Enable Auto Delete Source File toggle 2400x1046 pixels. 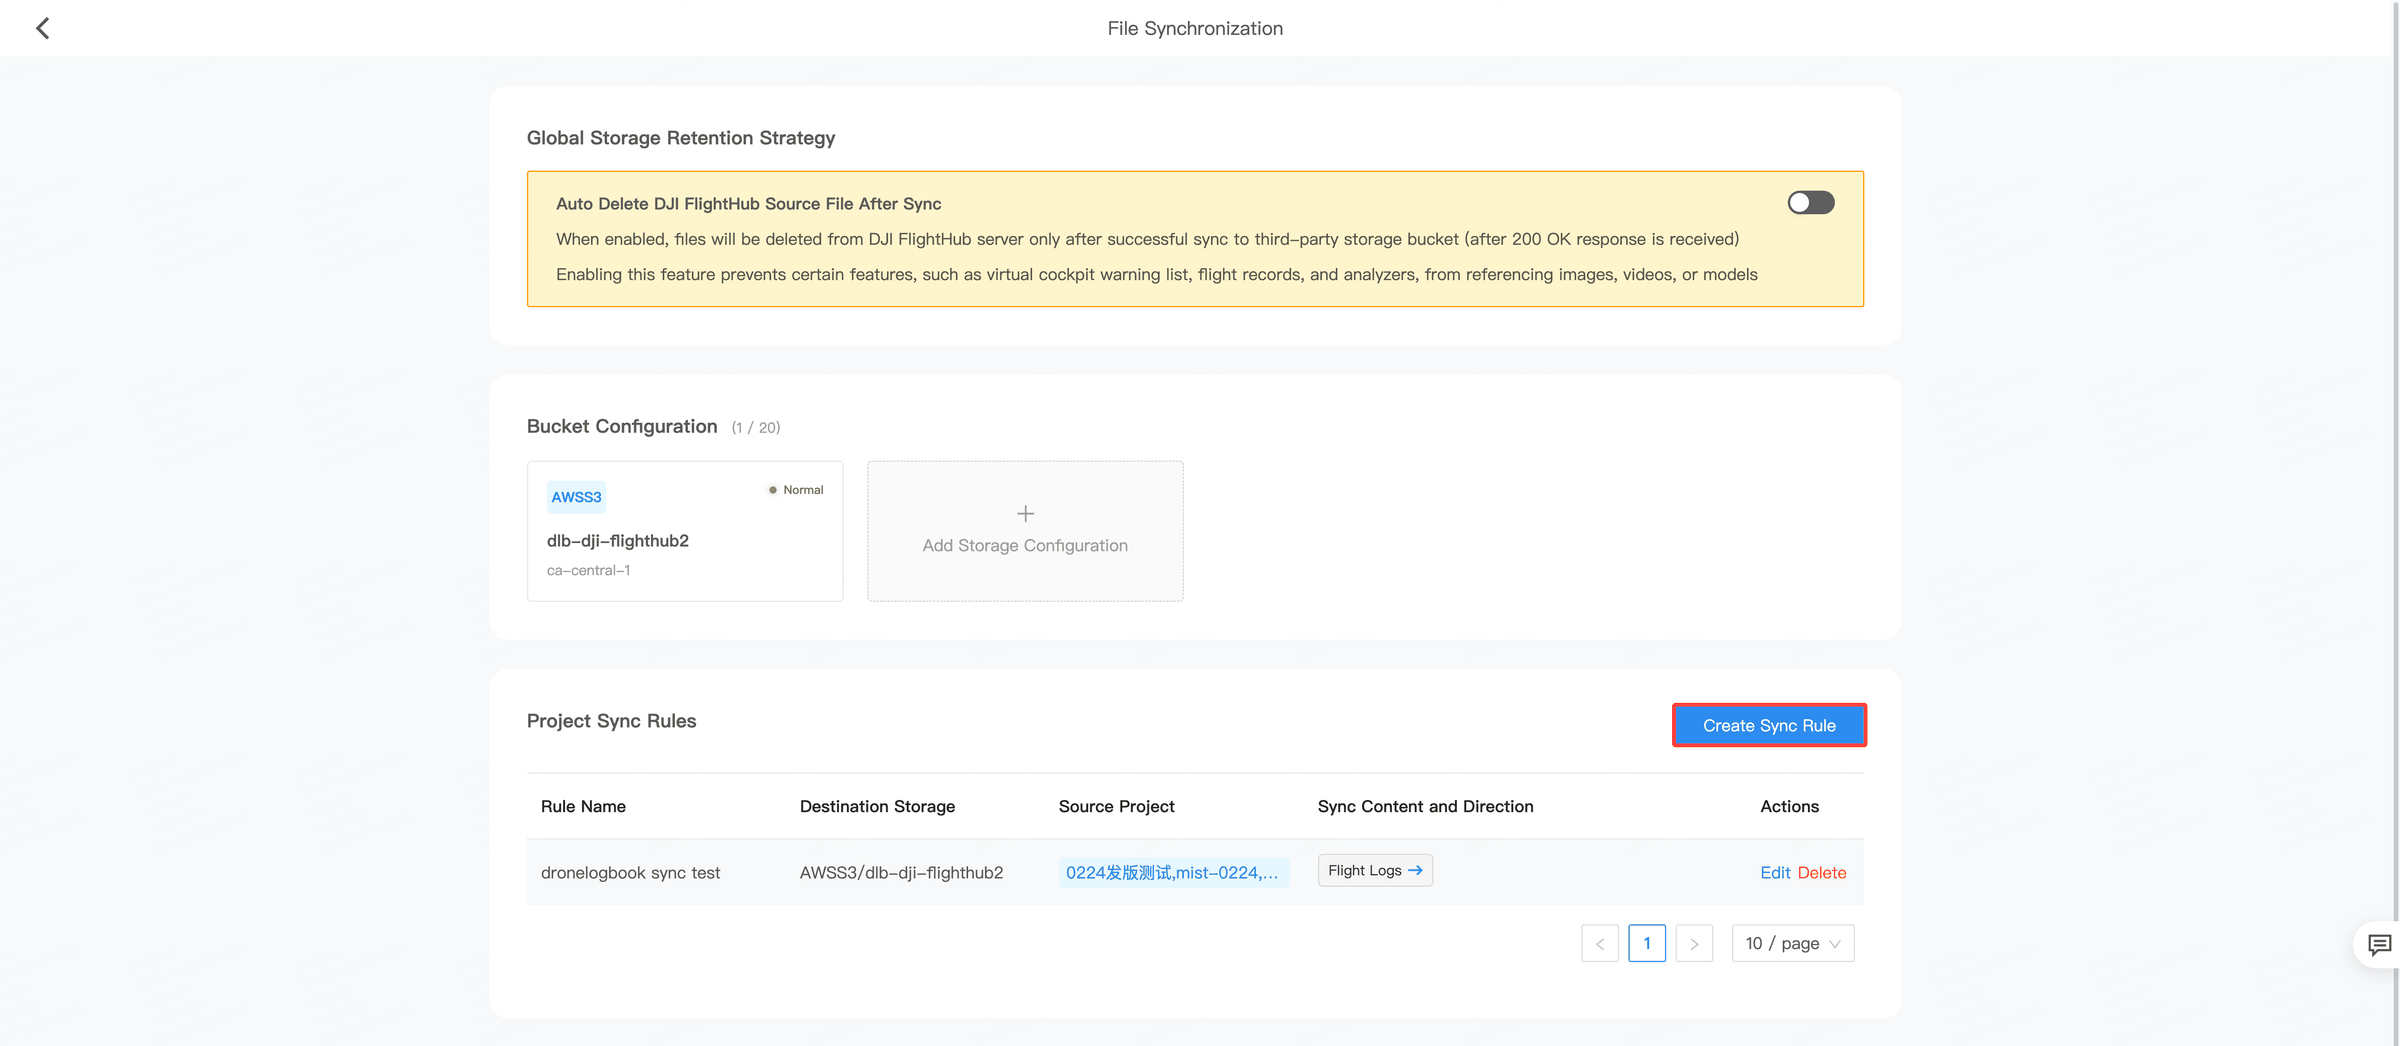click(x=1811, y=203)
